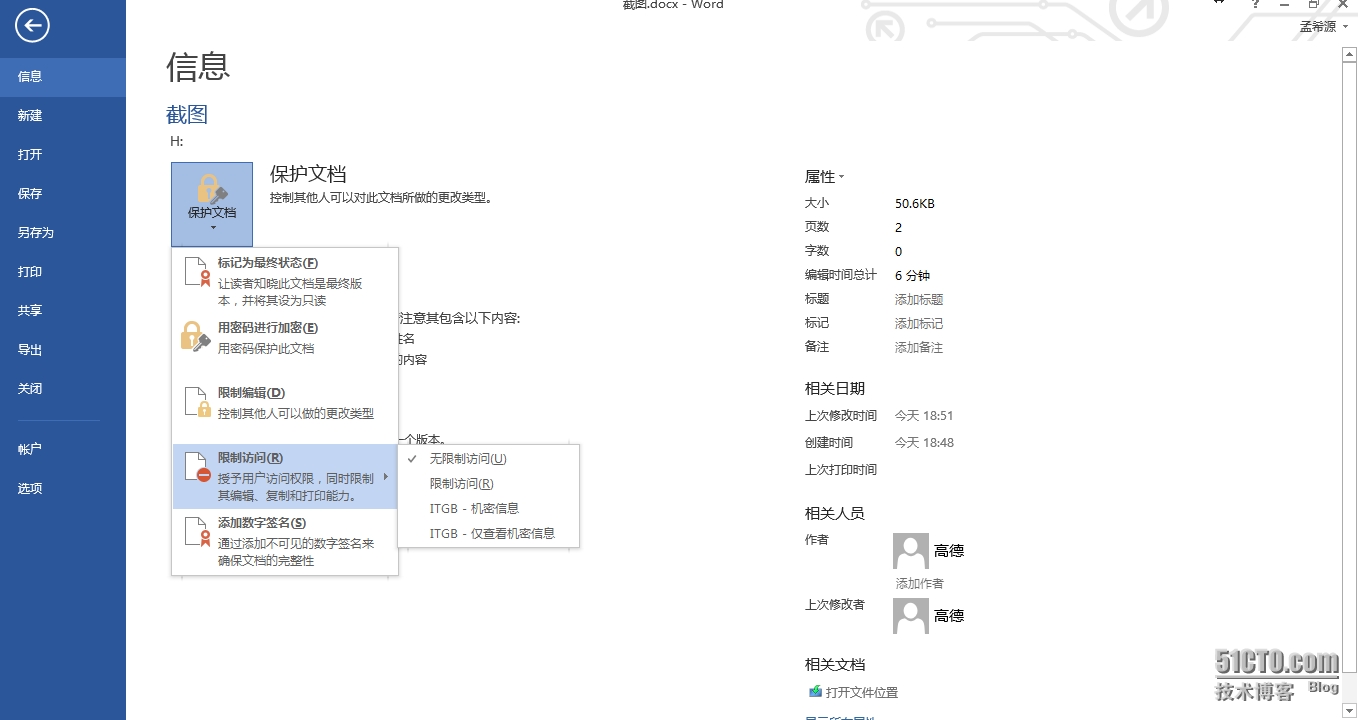Click the 限制编辑 document padlock icon

[x=197, y=402]
